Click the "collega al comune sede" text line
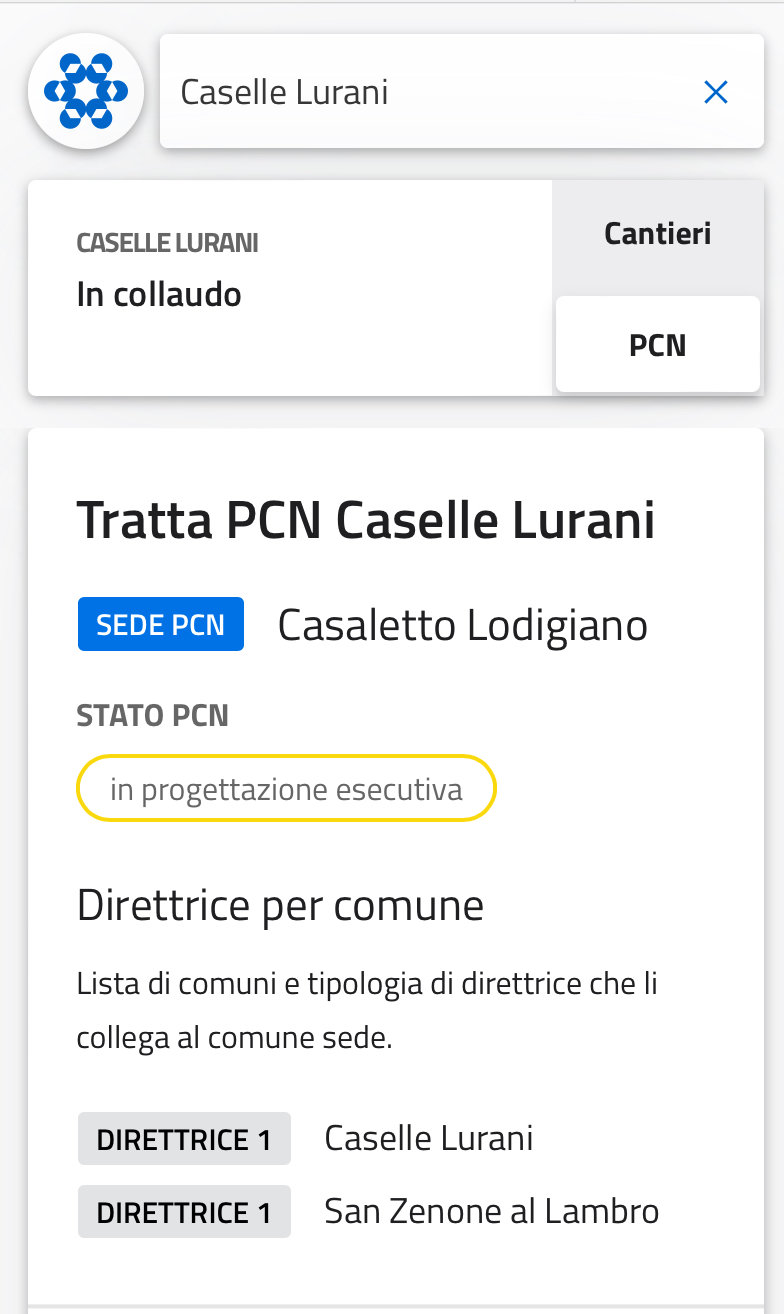 pos(234,1038)
